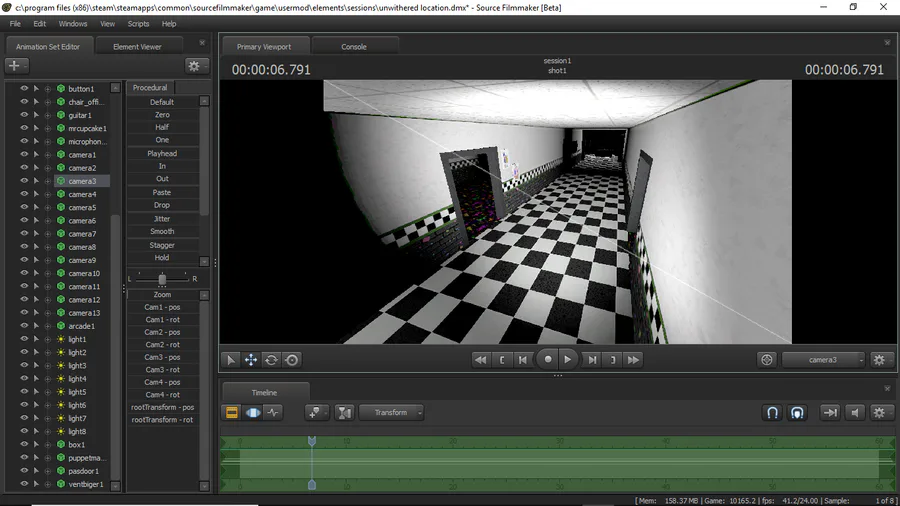Image resolution: width=900 pixels, height=506 pixels.
Task: Close the Animation Set Editor panel
Action: point(202,43)
